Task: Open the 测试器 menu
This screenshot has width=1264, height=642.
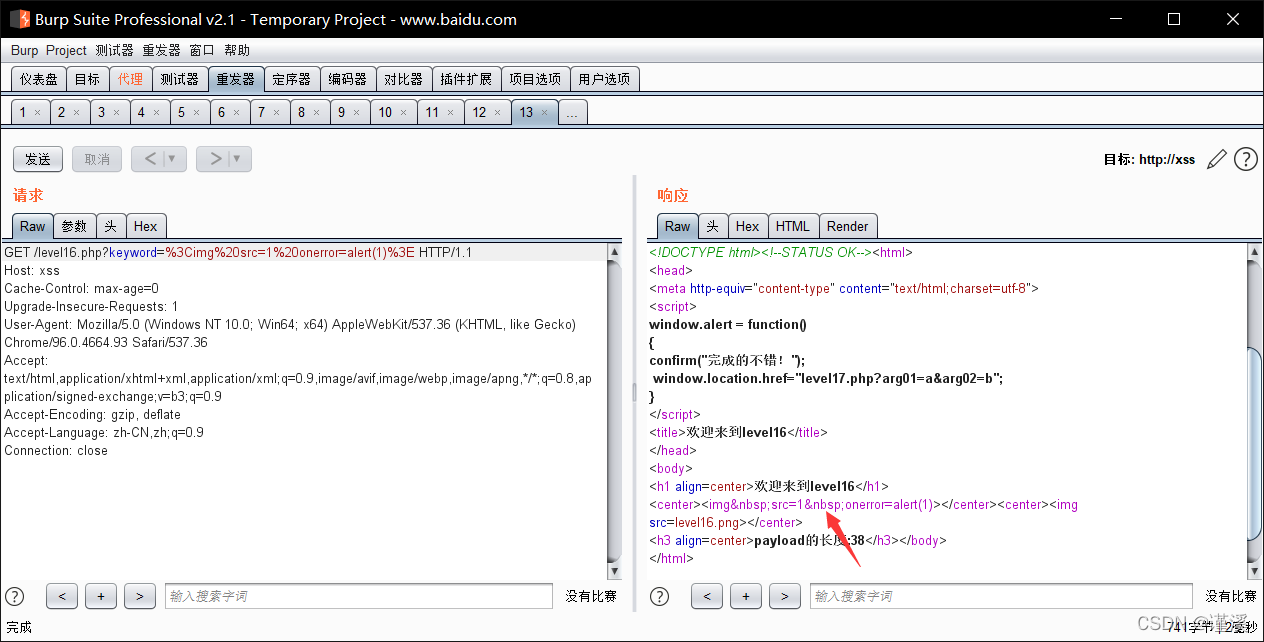Action: click(x=114, y=50)
